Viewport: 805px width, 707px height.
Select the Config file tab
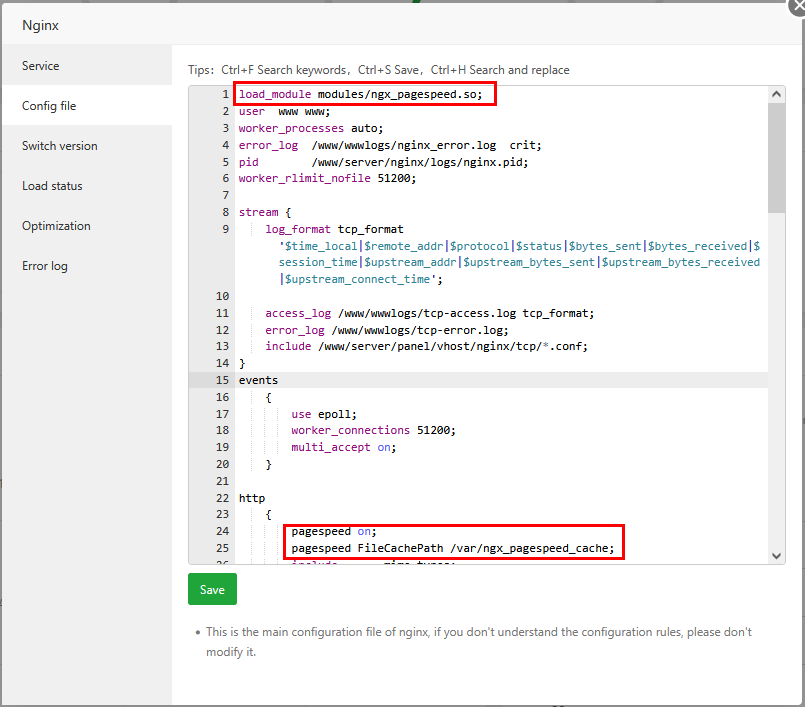[x=49, y=106]
